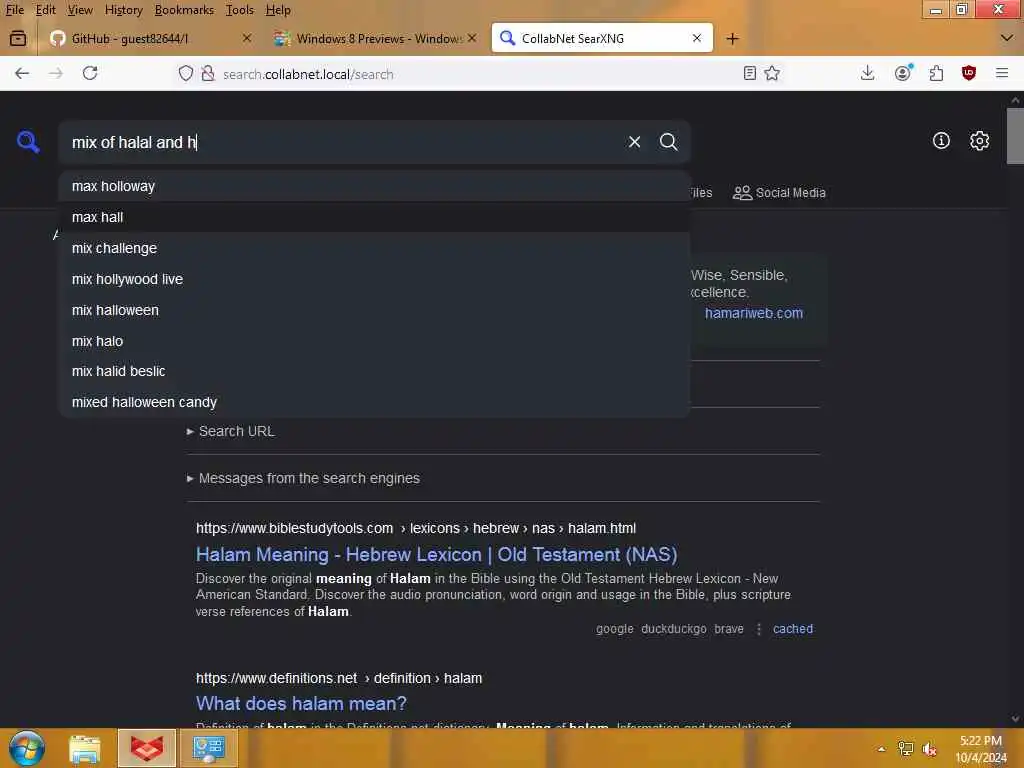Click the muted volume tray icon

pos(929,749)
